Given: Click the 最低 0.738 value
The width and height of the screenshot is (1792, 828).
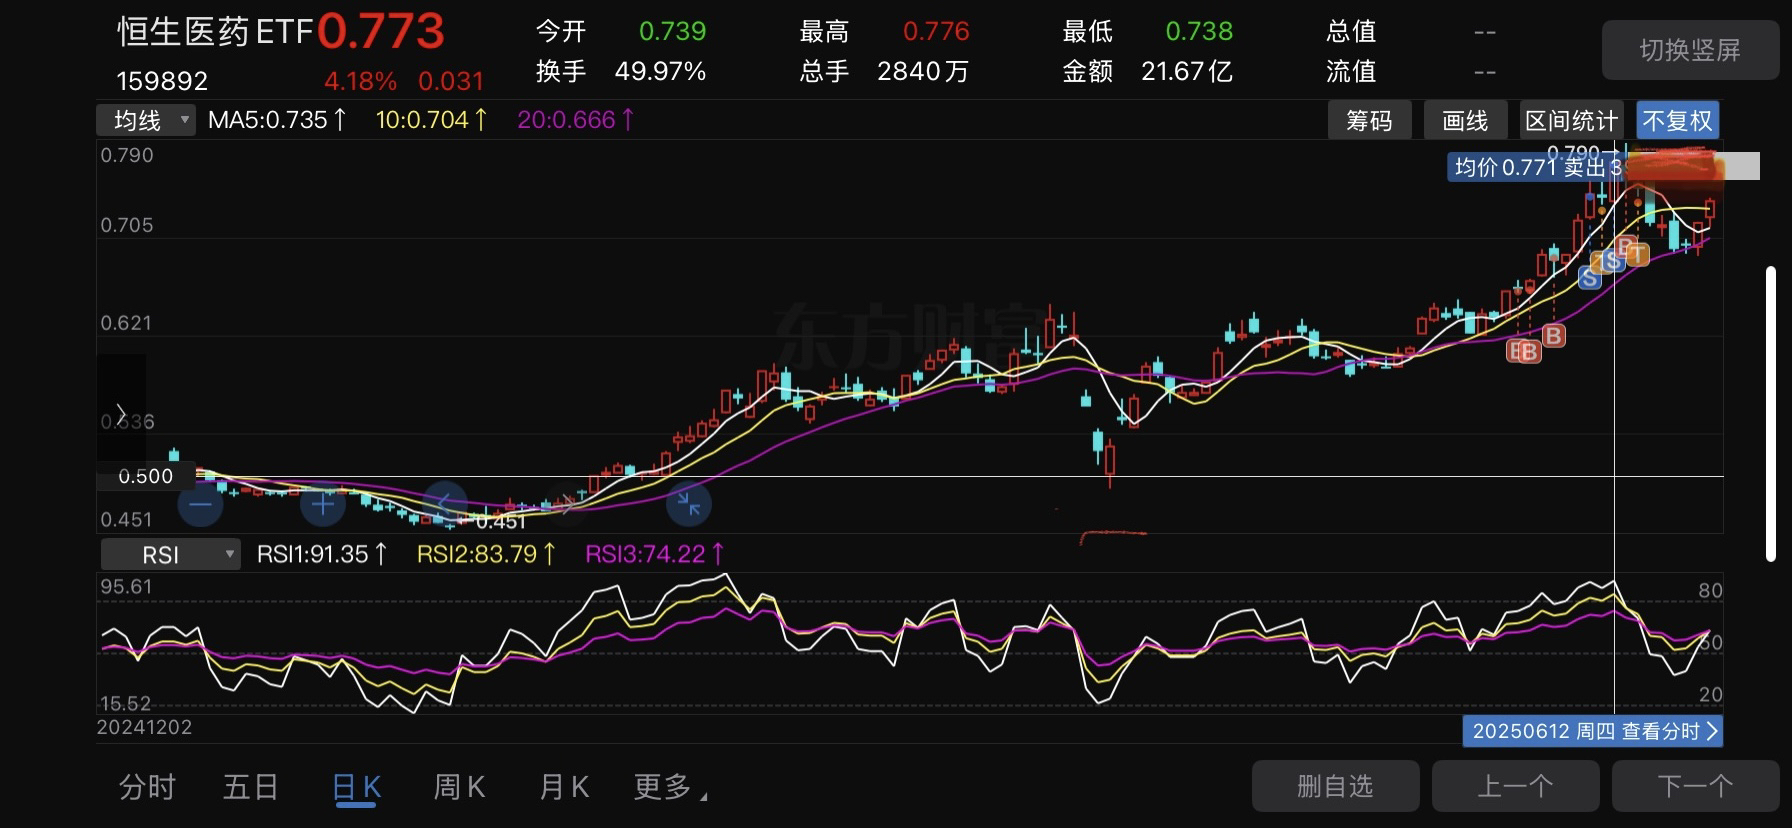Looking at the screenshot, I should (1199, 31).
